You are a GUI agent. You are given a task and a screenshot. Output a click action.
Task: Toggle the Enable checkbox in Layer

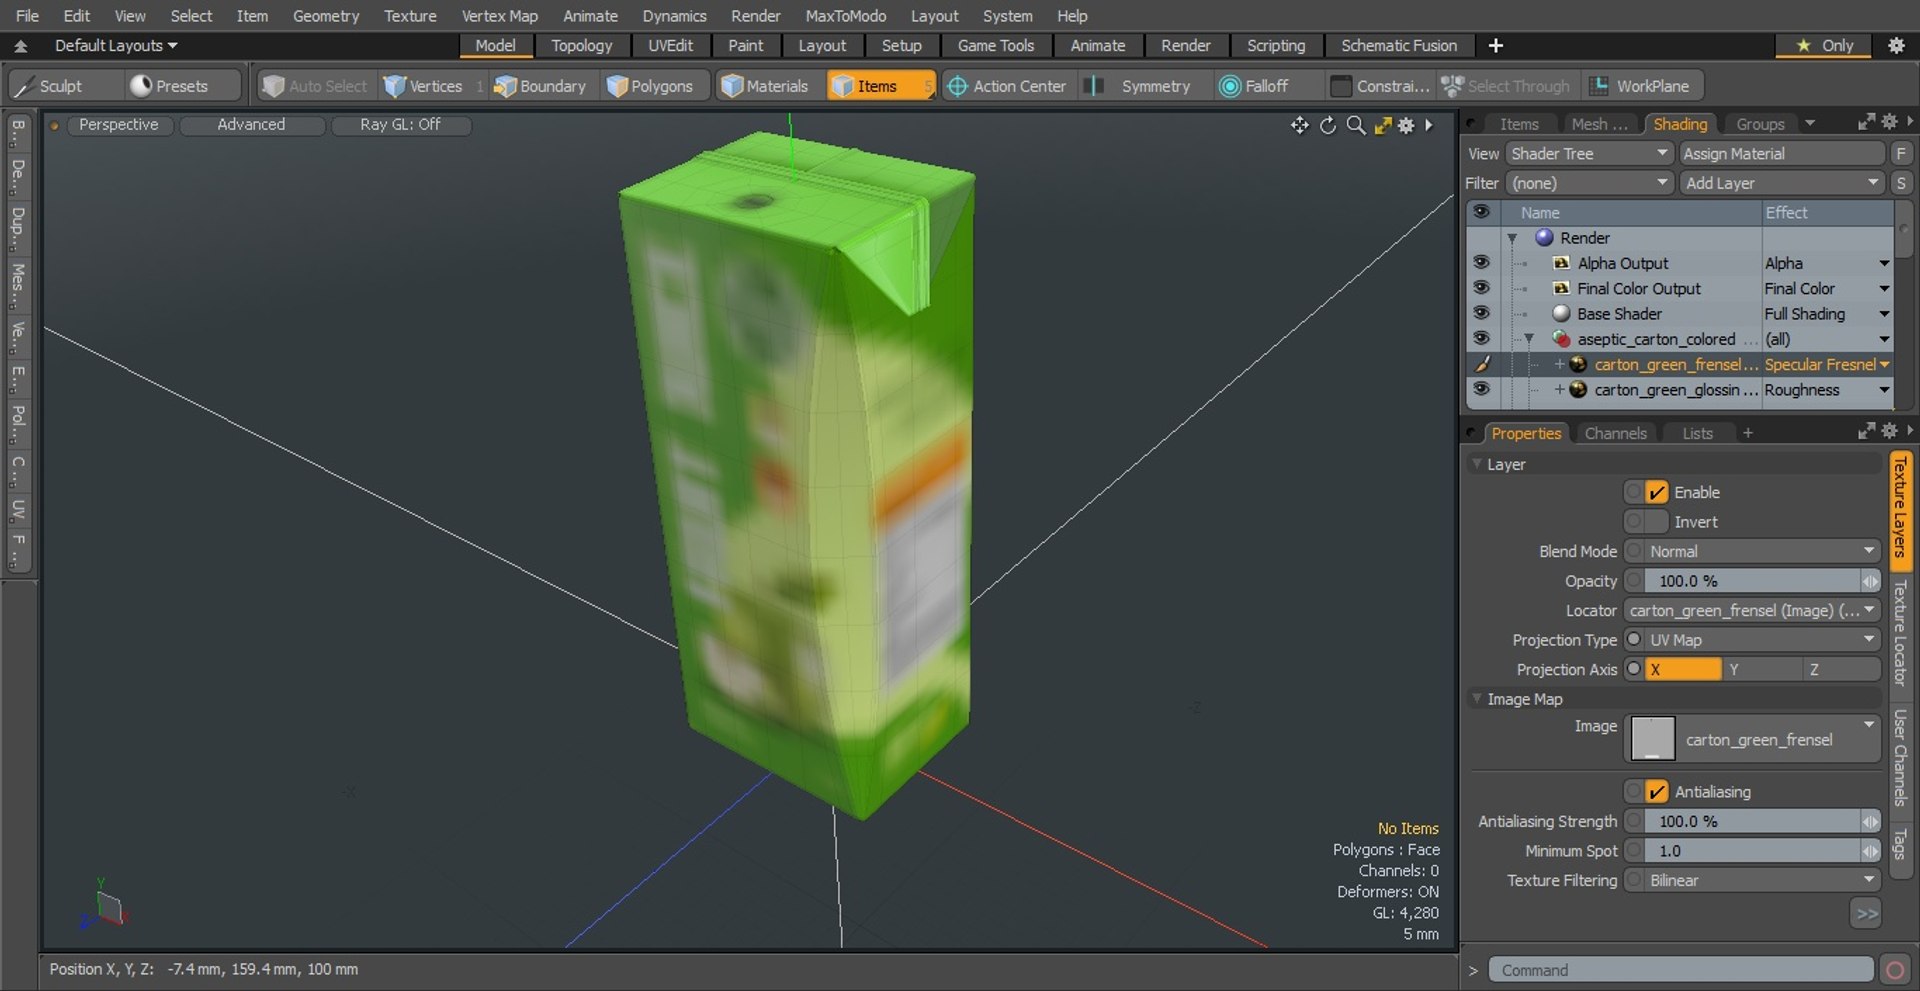pos(1656,492)
